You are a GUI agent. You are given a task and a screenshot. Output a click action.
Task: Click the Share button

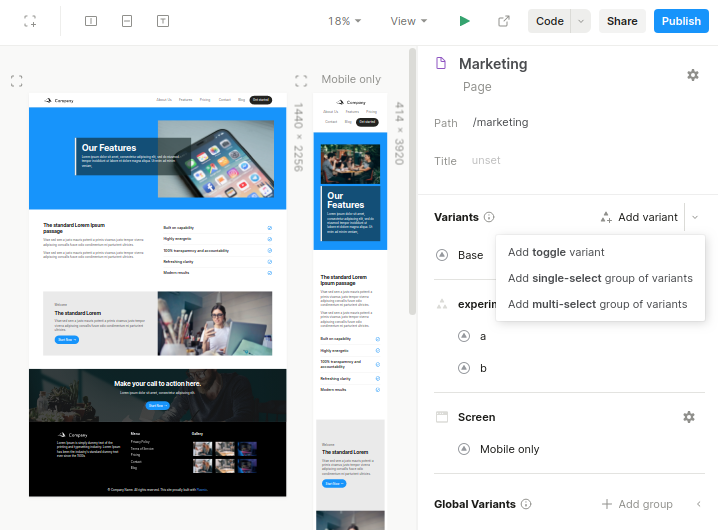pos(622,21)
